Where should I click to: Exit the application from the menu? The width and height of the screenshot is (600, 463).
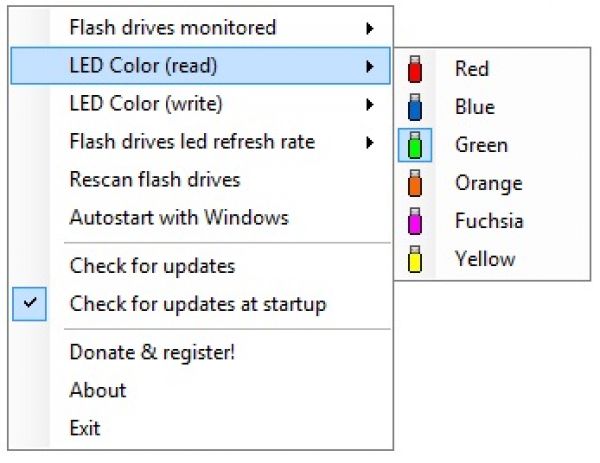(85, 428)
